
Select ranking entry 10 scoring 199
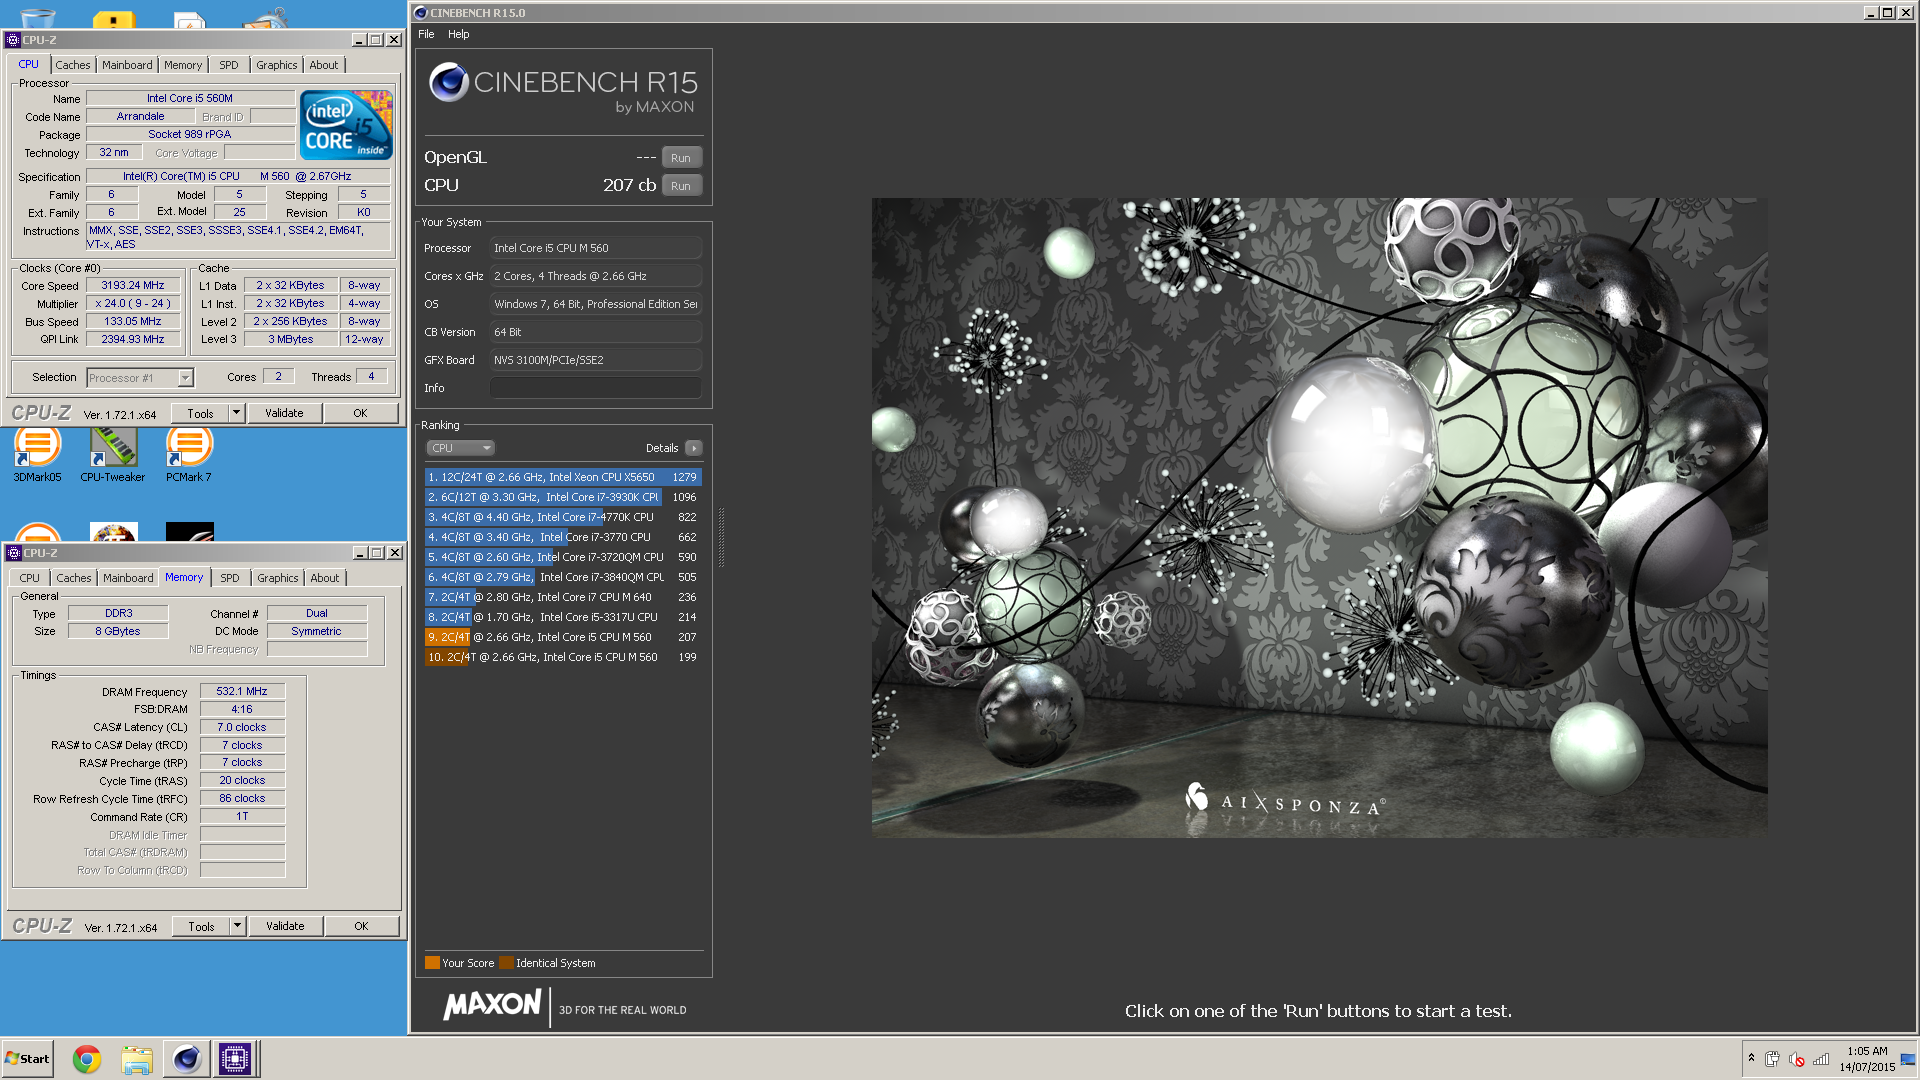click(563, 657)
